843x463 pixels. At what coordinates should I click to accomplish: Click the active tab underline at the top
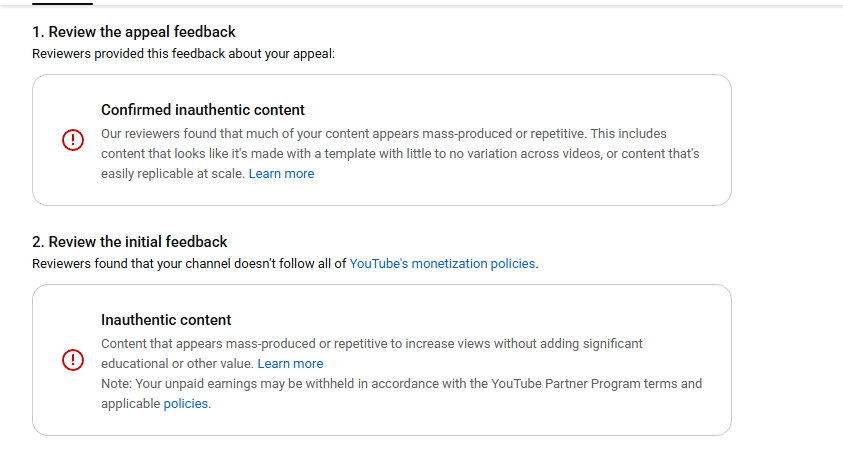pos(62,3)
